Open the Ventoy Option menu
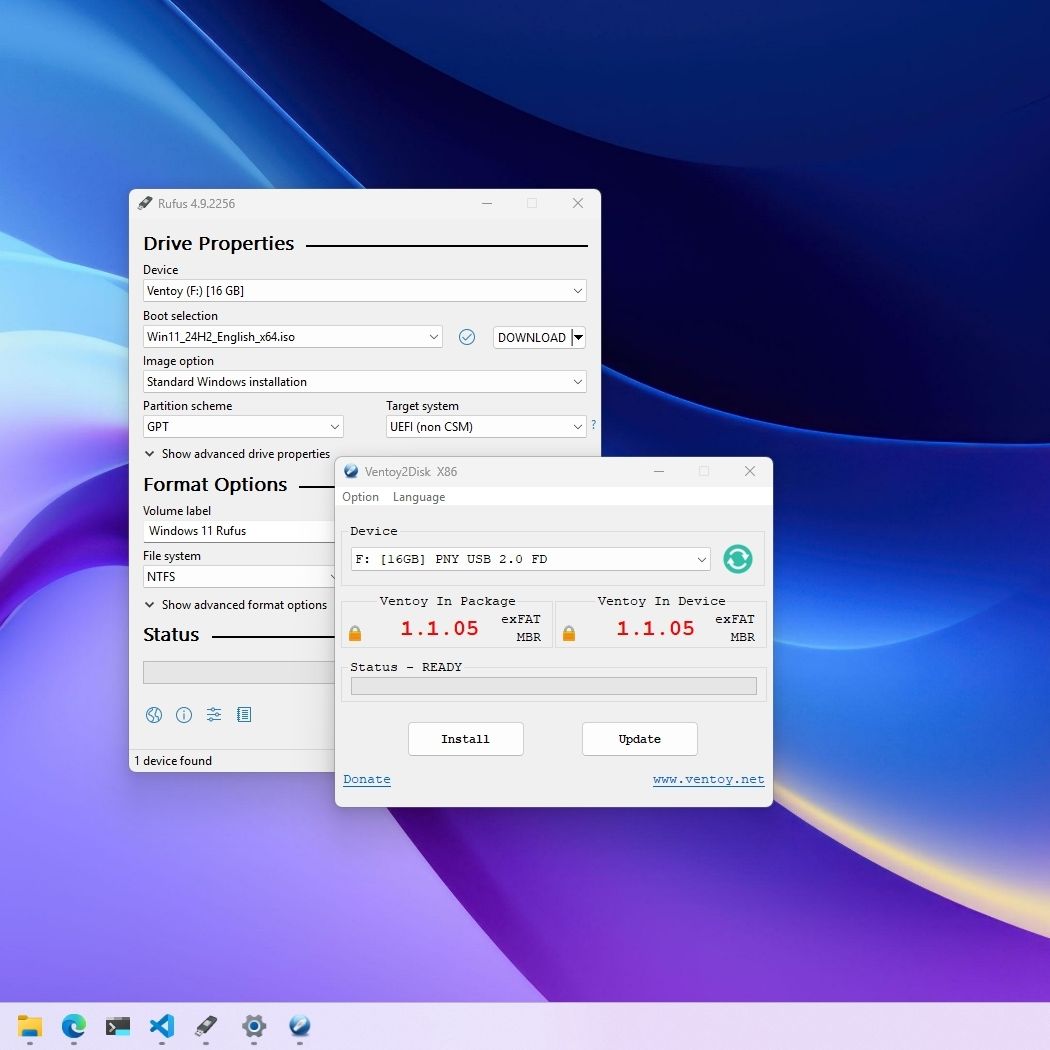This screenshot has width=1050, height=1050. [360, 497]
